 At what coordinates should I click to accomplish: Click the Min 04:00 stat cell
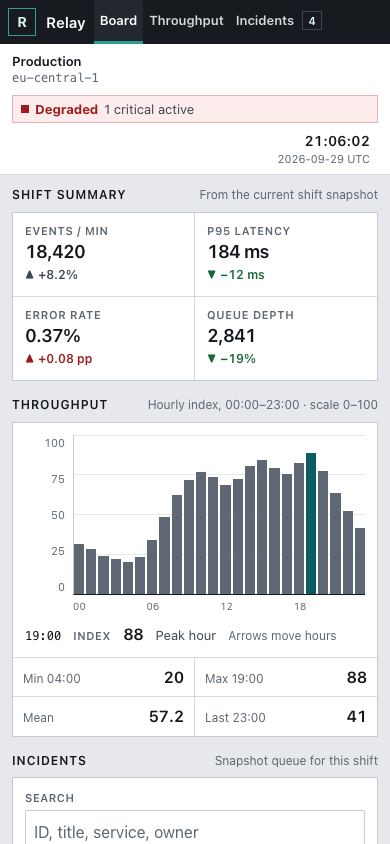(103, 677)
